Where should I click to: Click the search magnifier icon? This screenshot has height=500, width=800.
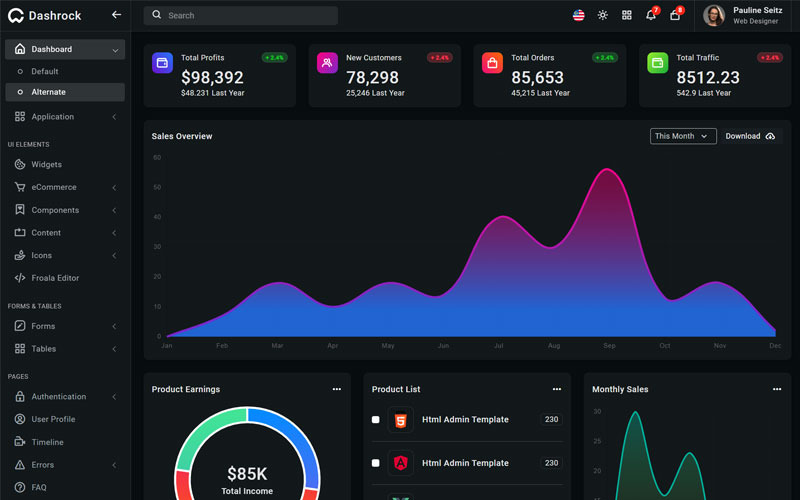pos(157,15)
